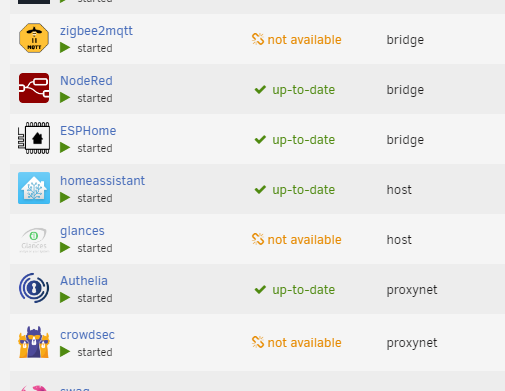
Task: Click the glances eye icon
Action: click(34, 240)
